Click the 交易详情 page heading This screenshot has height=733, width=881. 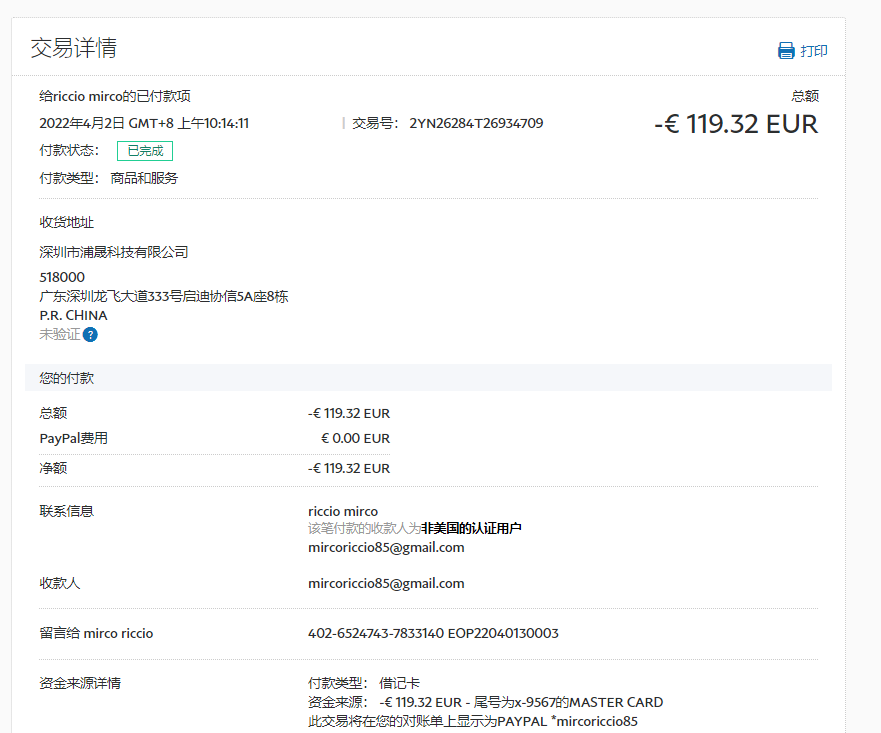pos(74,48)
